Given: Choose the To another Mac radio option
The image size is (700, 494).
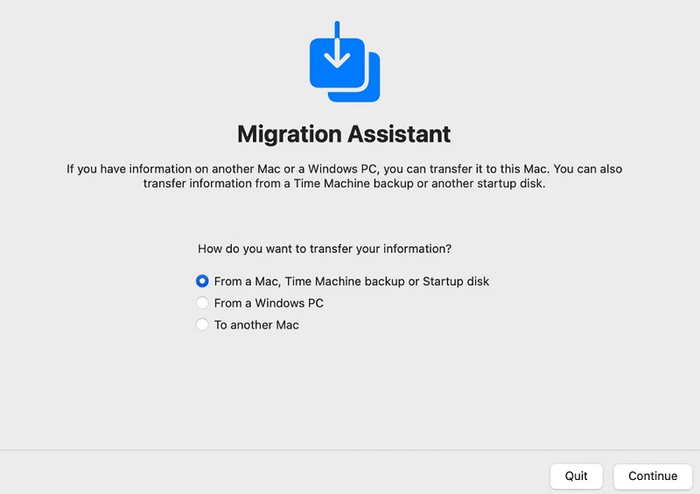Looking at the screenshot, I should pos(202,324).
